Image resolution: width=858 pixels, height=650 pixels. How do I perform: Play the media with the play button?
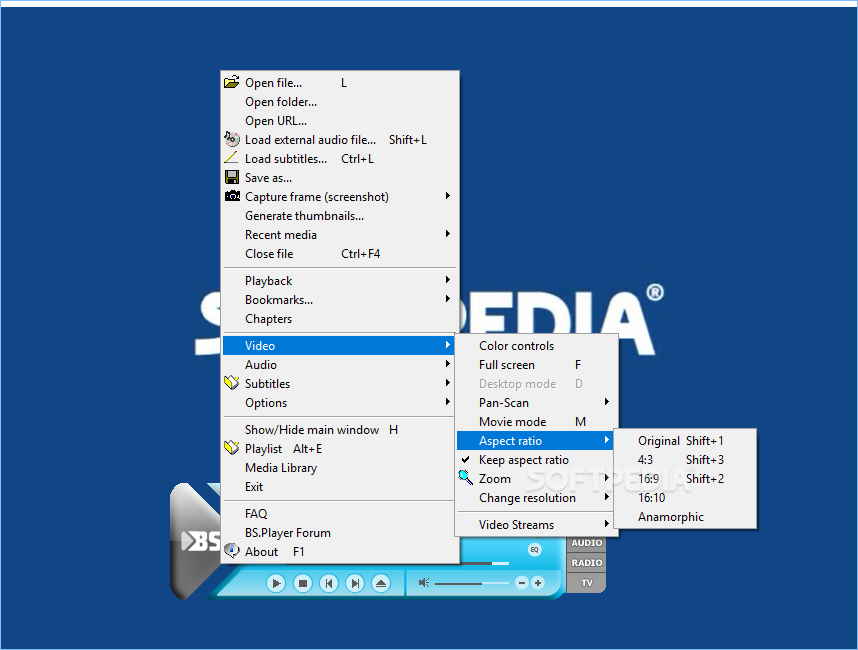[276, 583]
